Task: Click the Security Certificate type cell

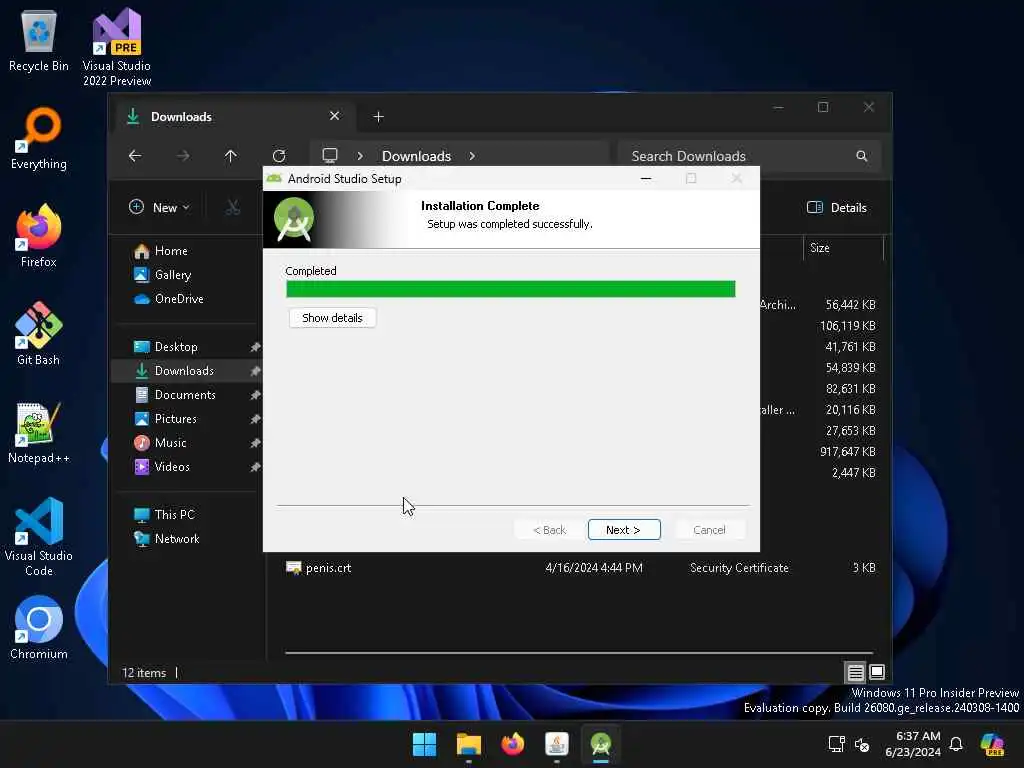Action: 739,568
